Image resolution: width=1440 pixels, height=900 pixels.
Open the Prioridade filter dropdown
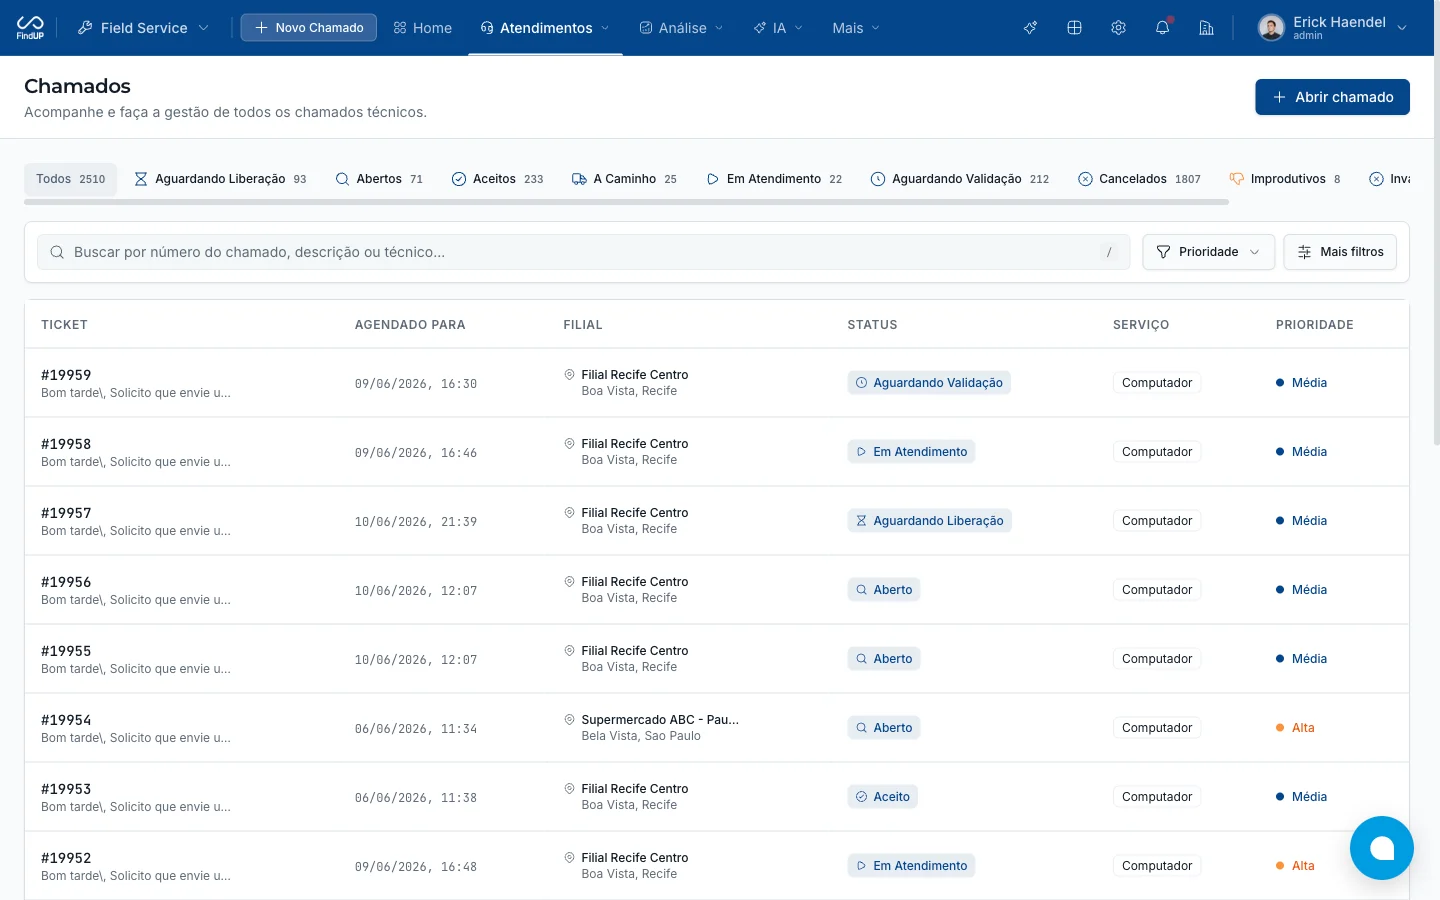click(x=1208, y=252)
